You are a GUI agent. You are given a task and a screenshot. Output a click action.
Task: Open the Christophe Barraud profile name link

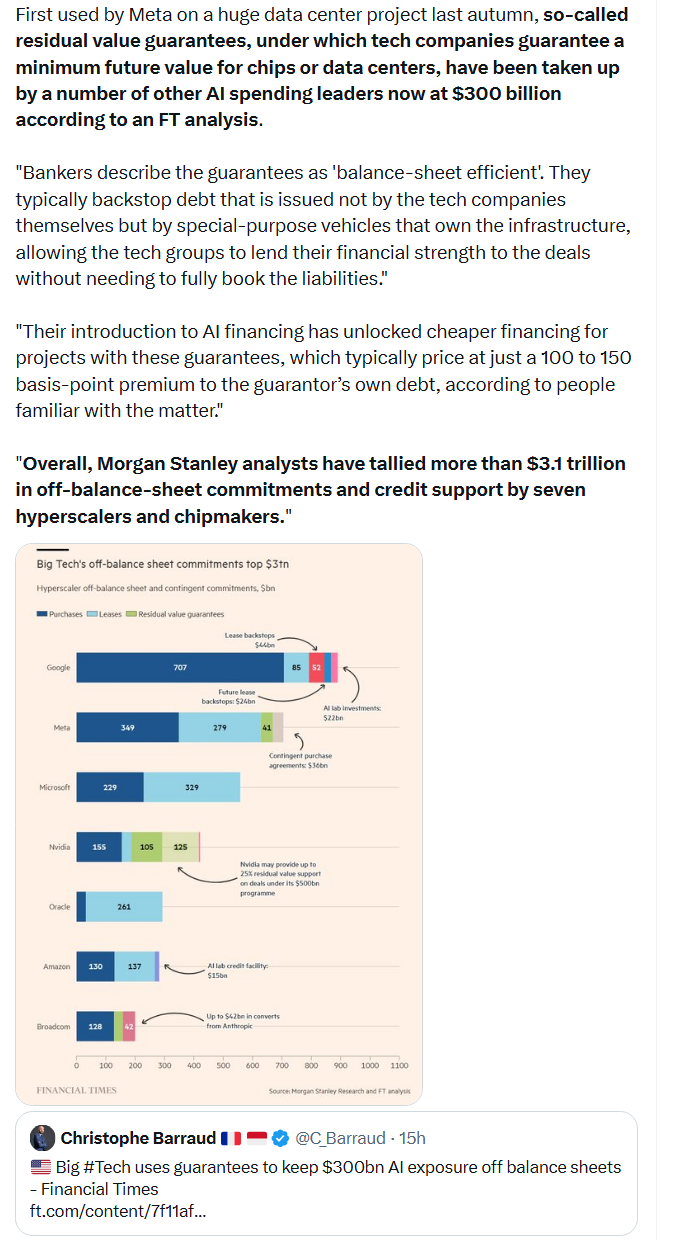(x=138, y=1138)
